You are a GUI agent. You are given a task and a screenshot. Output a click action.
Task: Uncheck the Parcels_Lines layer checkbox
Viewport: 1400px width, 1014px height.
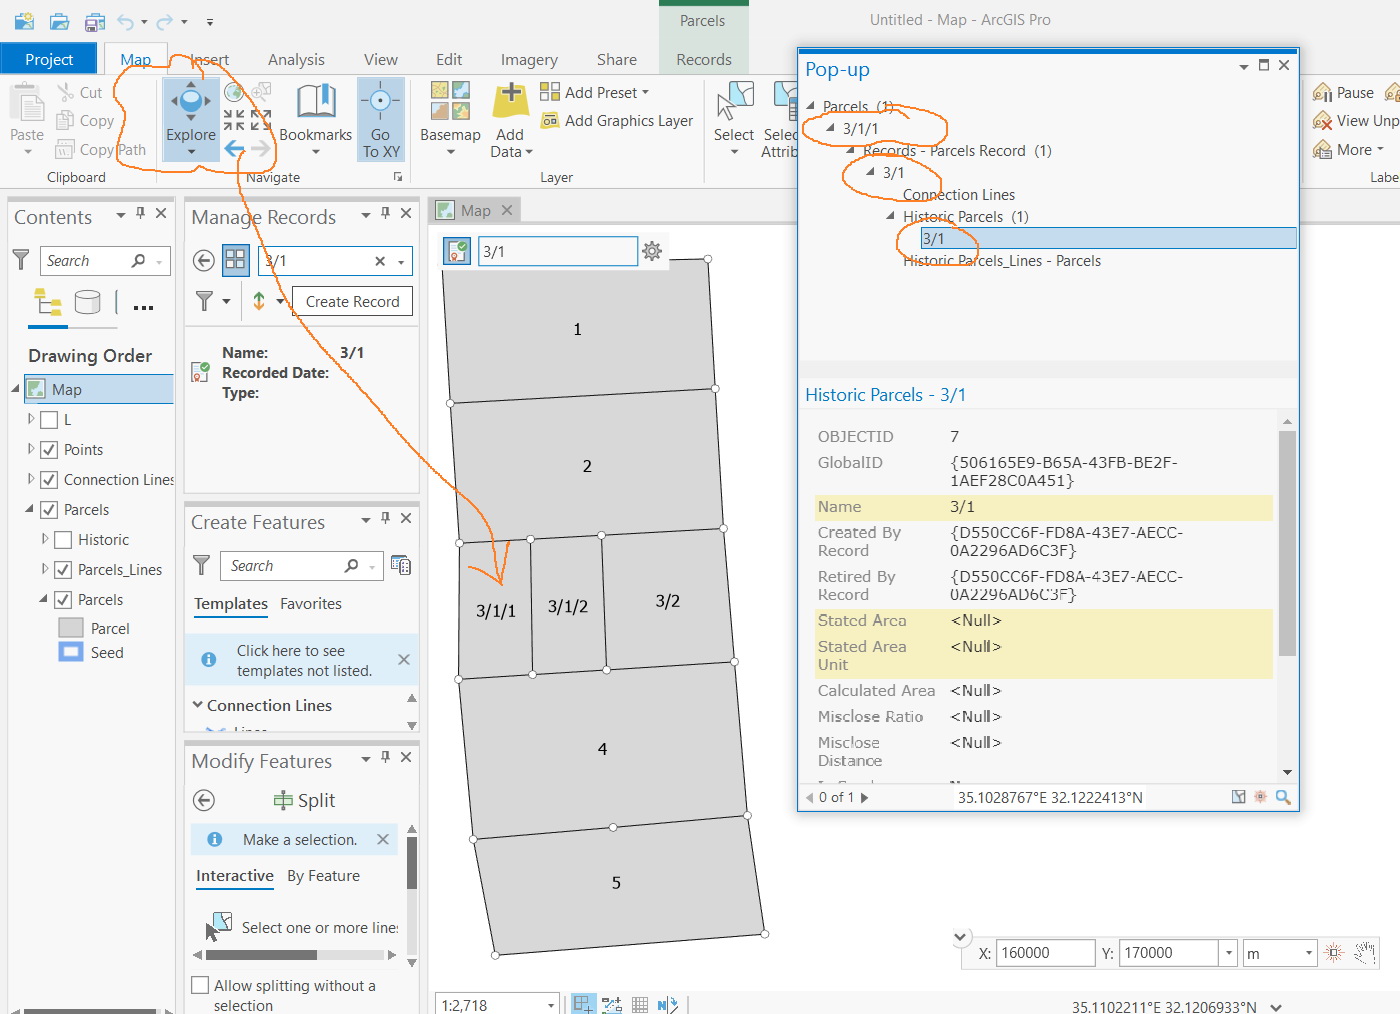pos(63,570)
